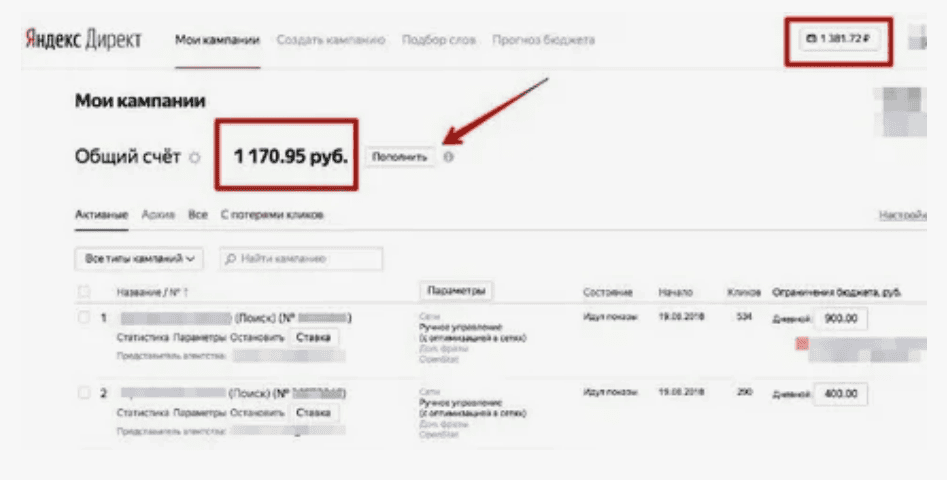Click Кликов column header
947x480 pixels.
pyautogui.click(x=743, y=292)
